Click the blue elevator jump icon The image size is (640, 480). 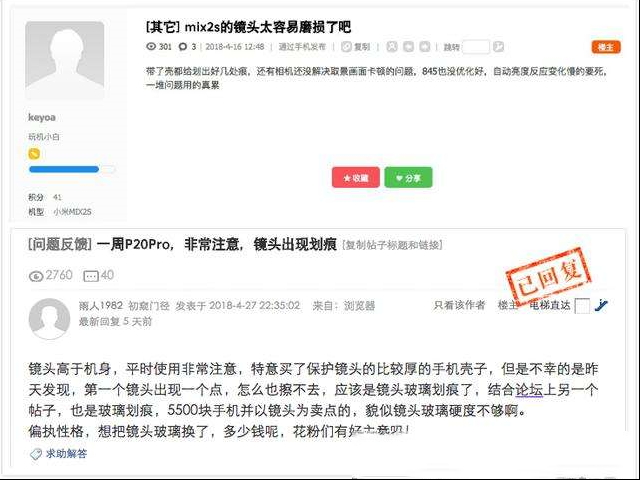coord(601,305)
